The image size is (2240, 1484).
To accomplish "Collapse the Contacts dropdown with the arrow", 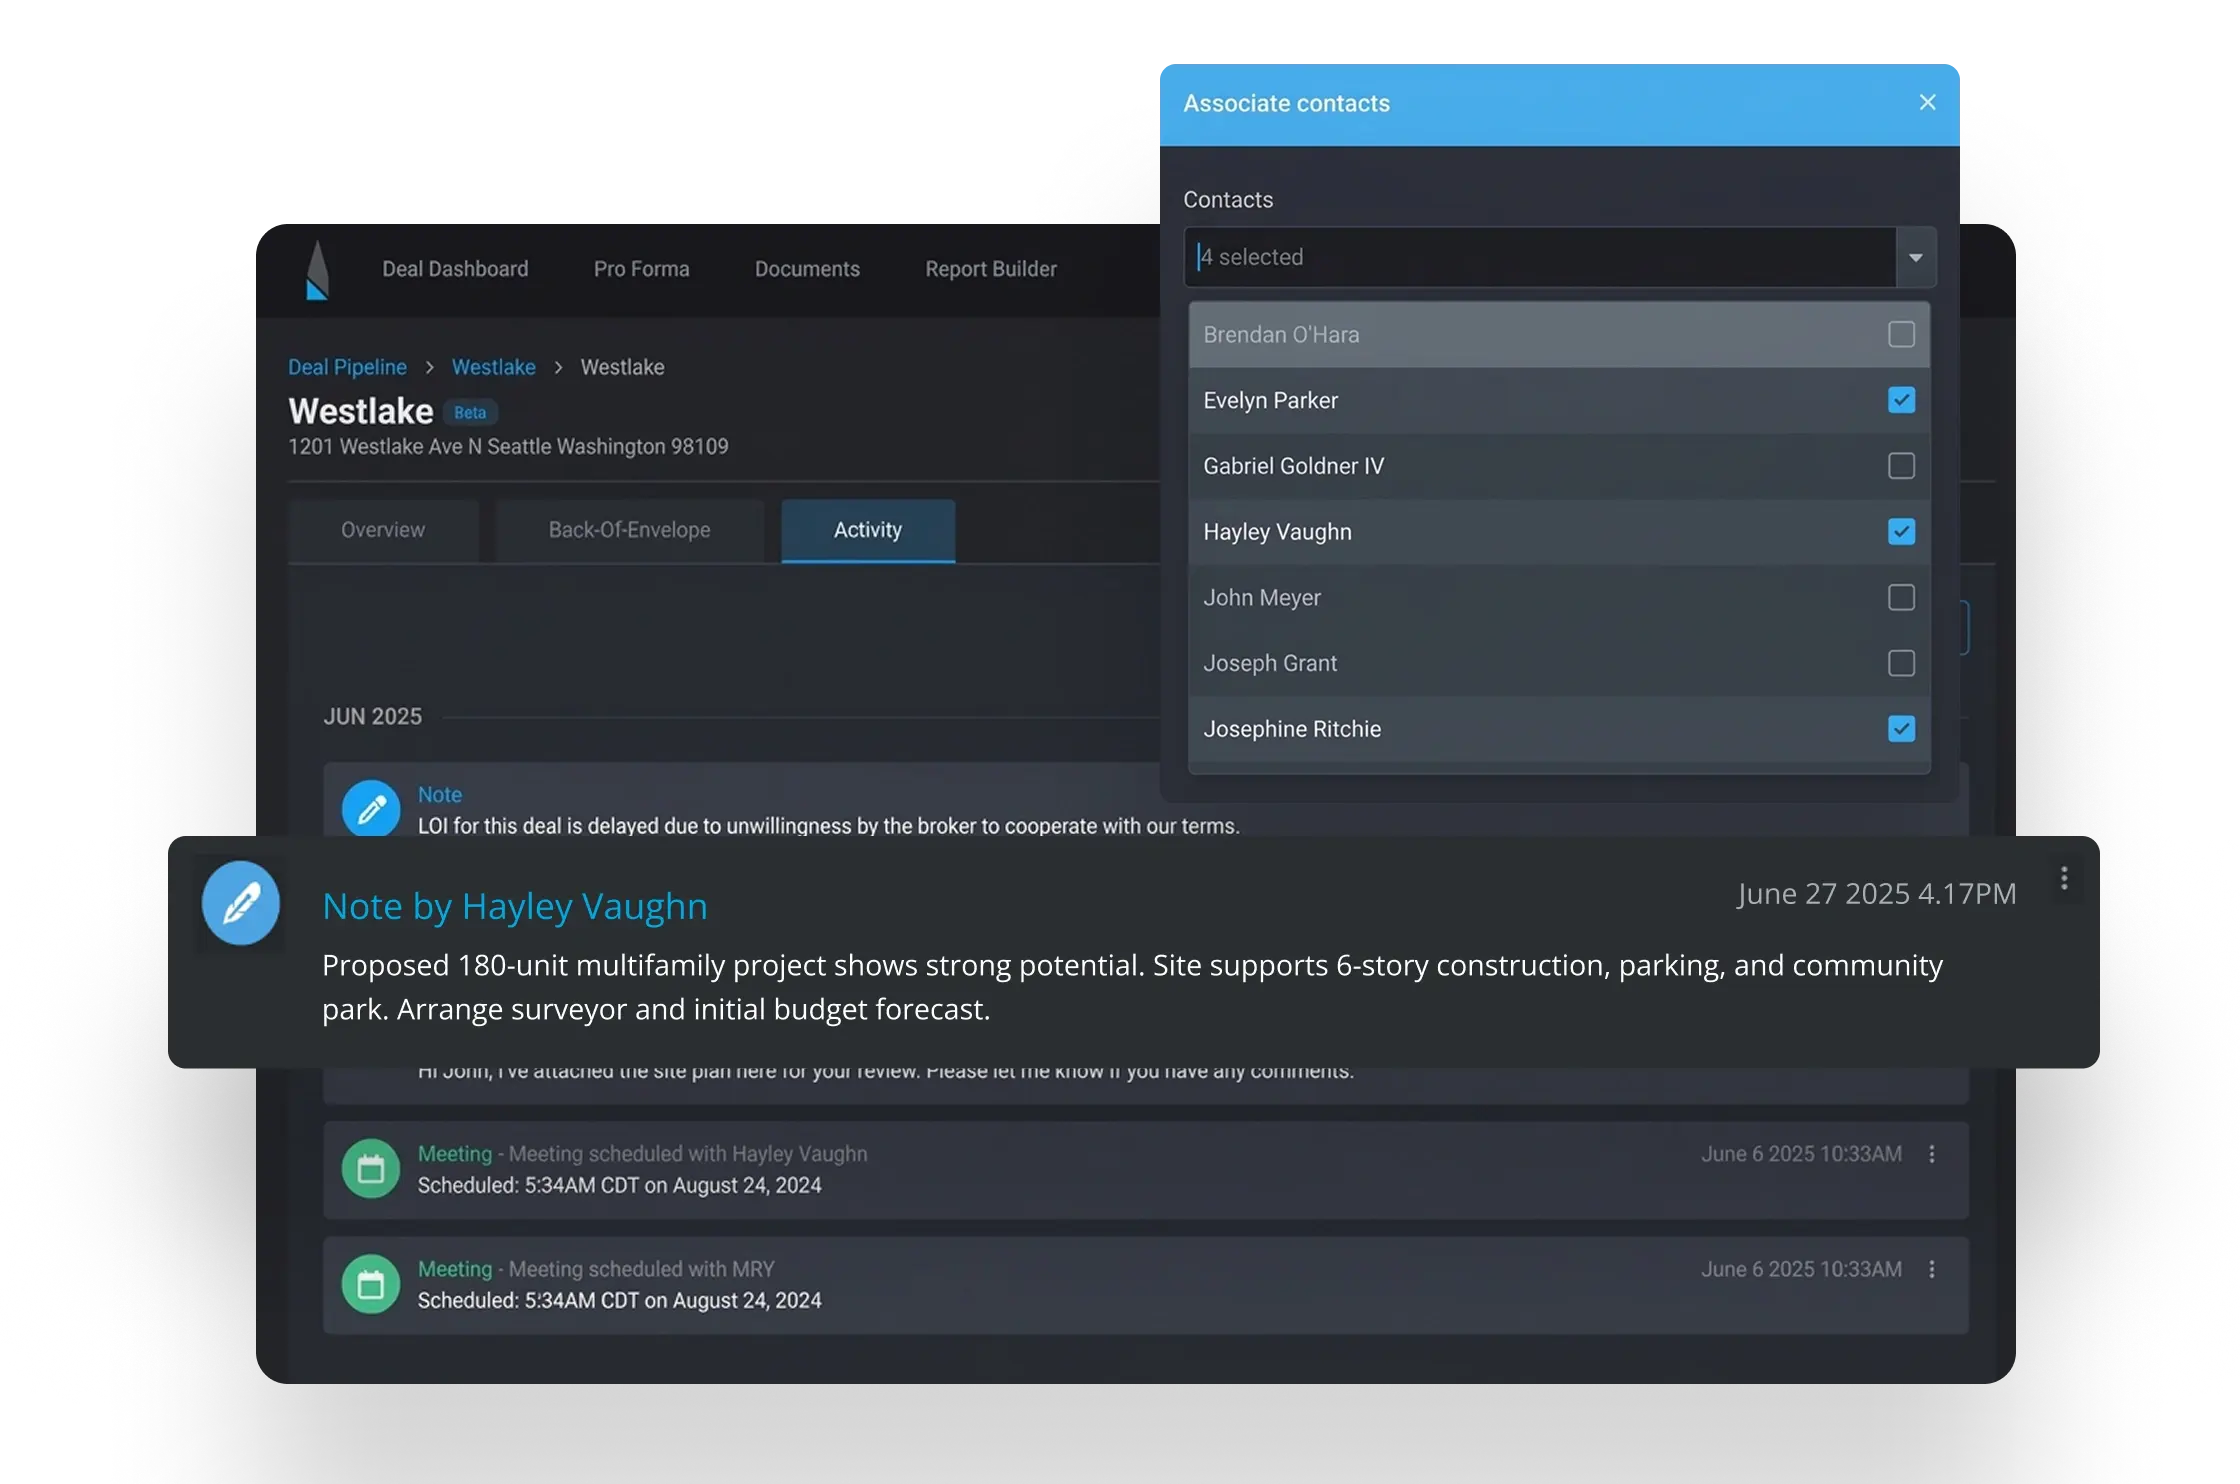I will 1915,258.
